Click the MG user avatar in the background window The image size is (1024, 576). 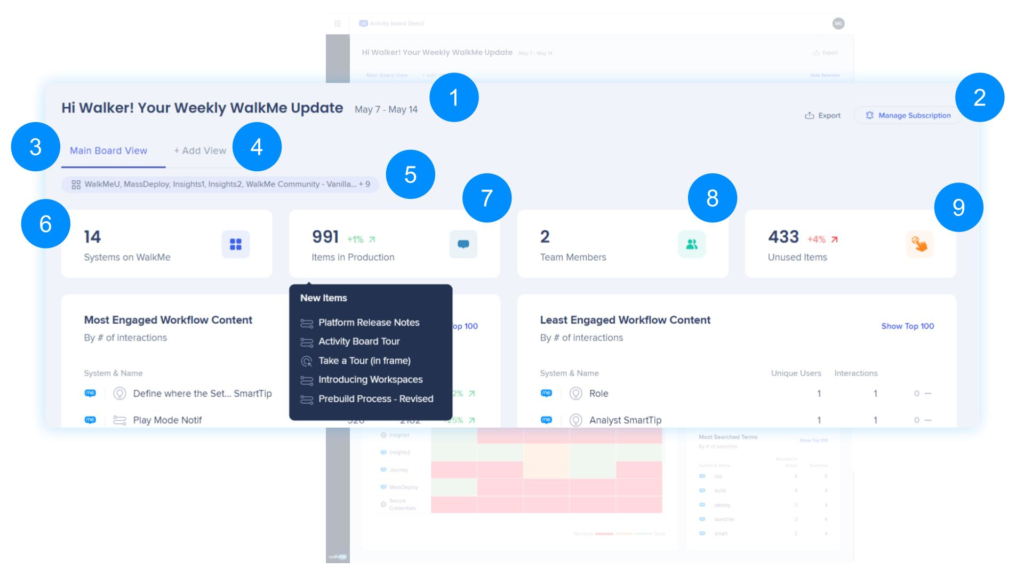point(839,24)
